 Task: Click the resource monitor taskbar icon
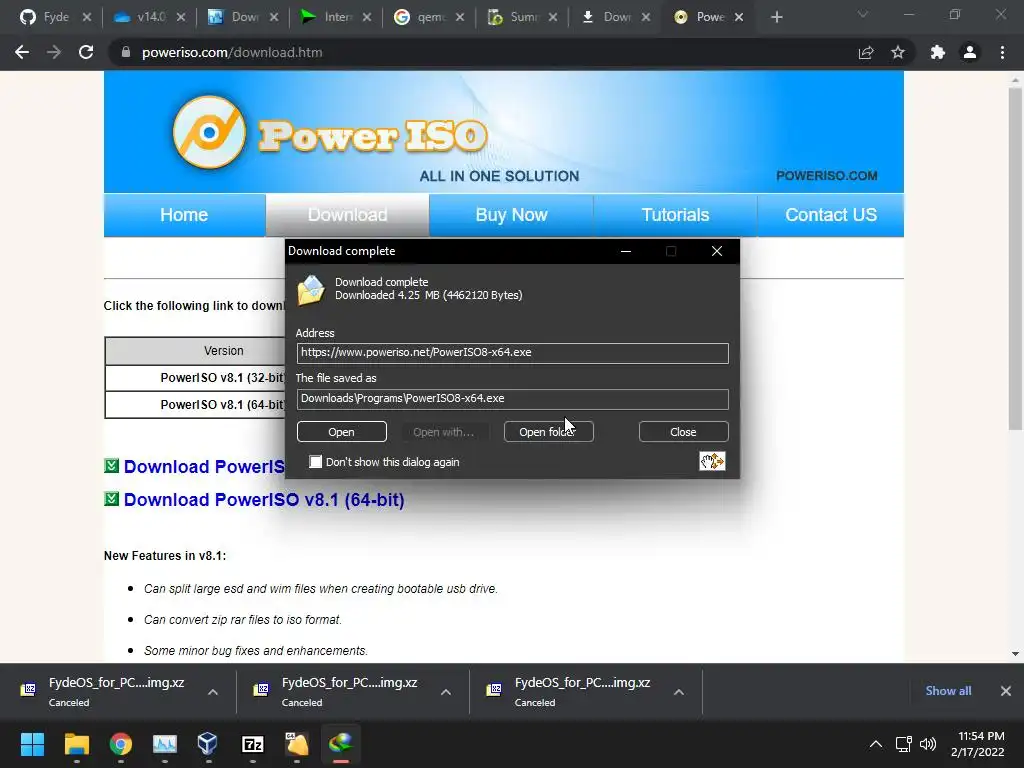tap(165, 744)
